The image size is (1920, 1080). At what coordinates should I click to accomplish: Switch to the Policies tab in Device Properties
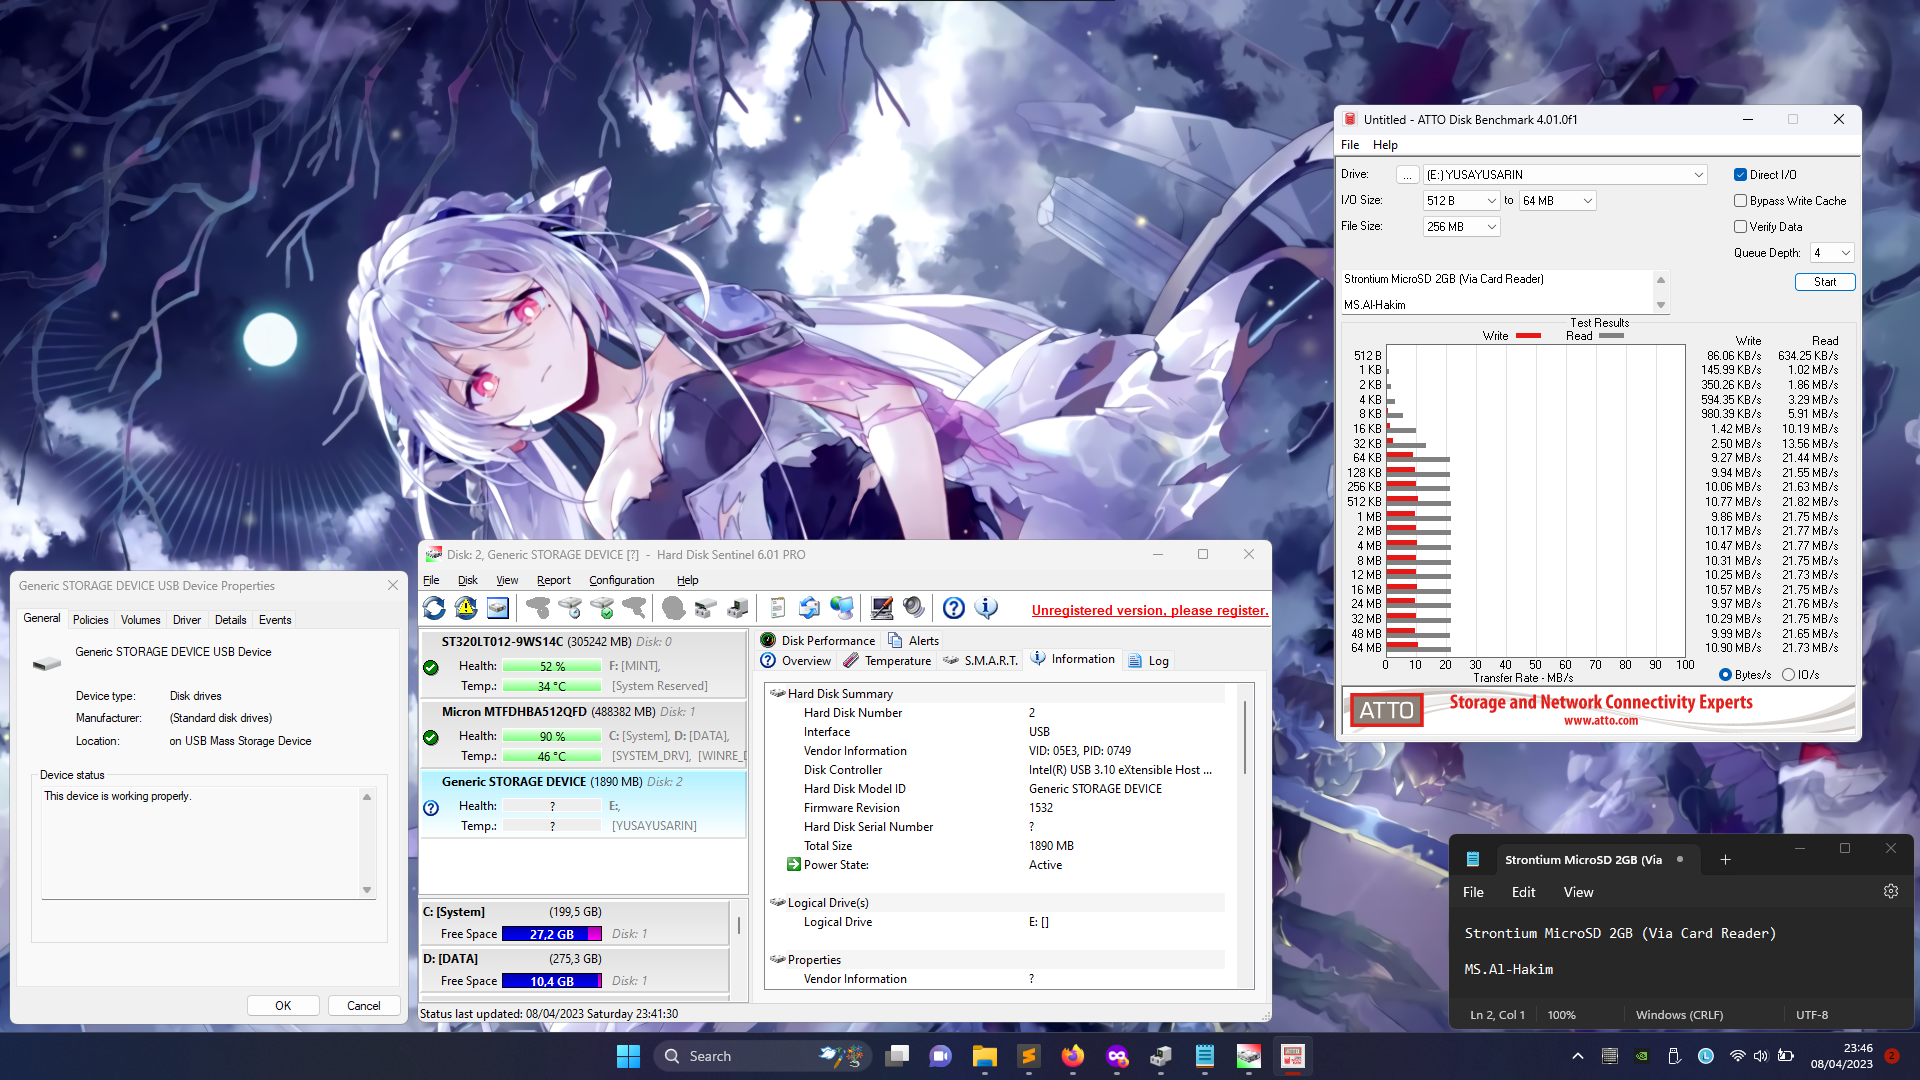click(90, 620)
